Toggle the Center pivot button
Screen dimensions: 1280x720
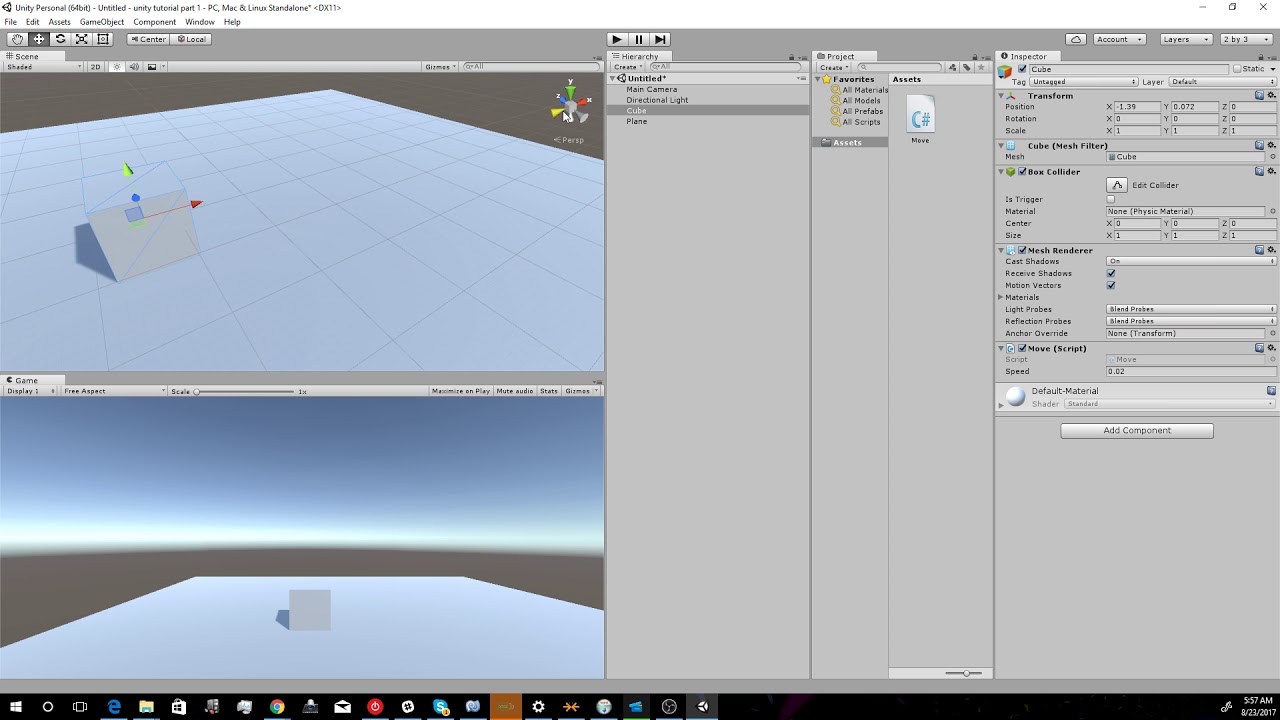[148, 39]
